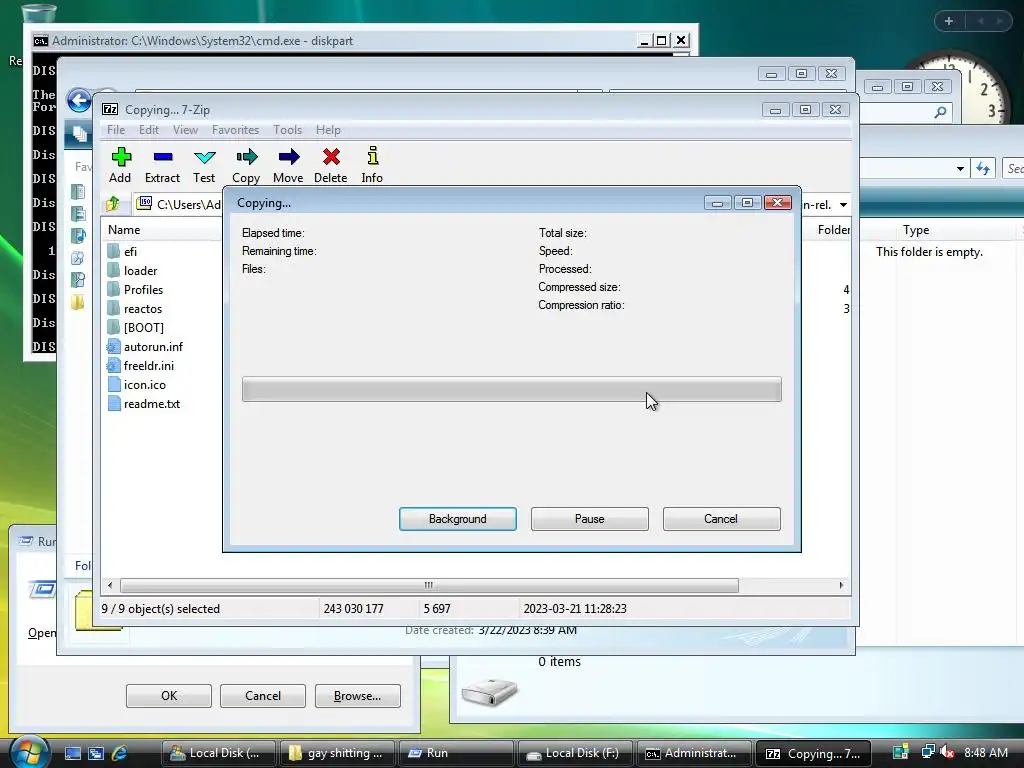1024x768 pixels.
Task: Switch to Copying 7-Zip taskbar button
Action: [x=812, y=753]
